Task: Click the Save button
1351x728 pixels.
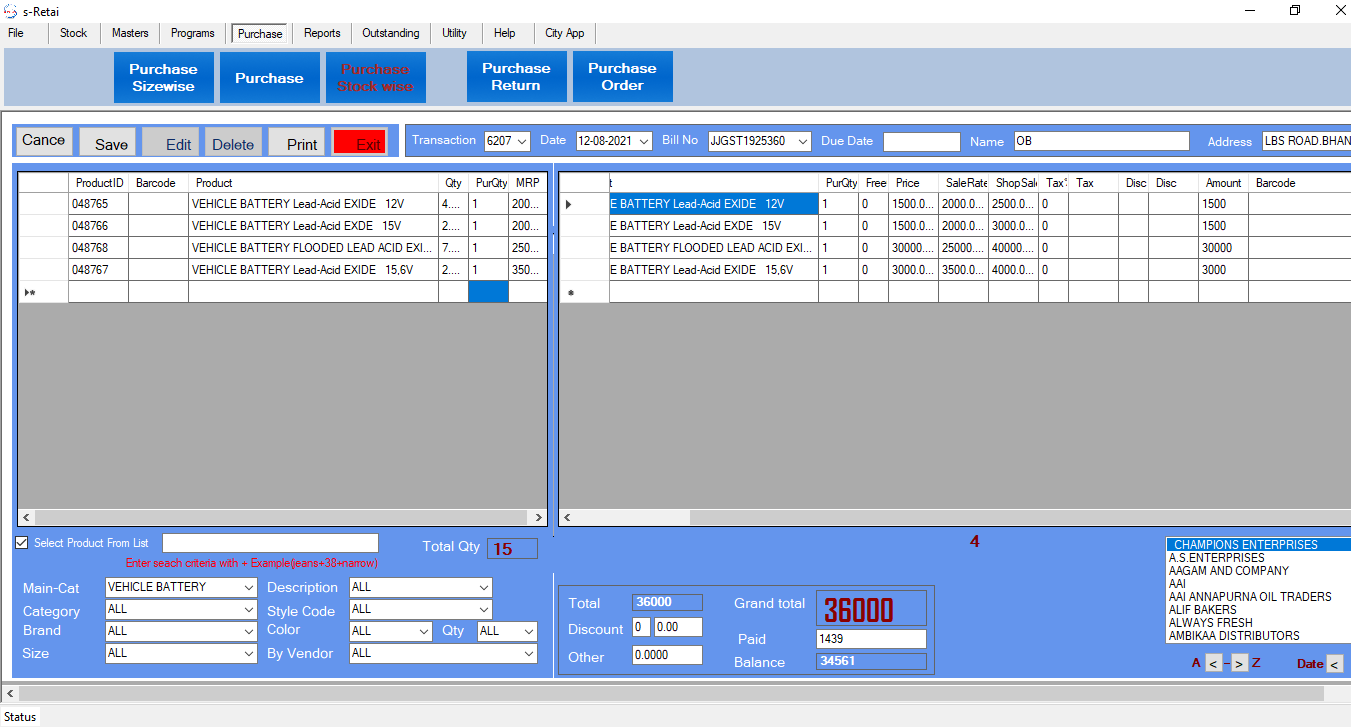Action: pos(110,144)
